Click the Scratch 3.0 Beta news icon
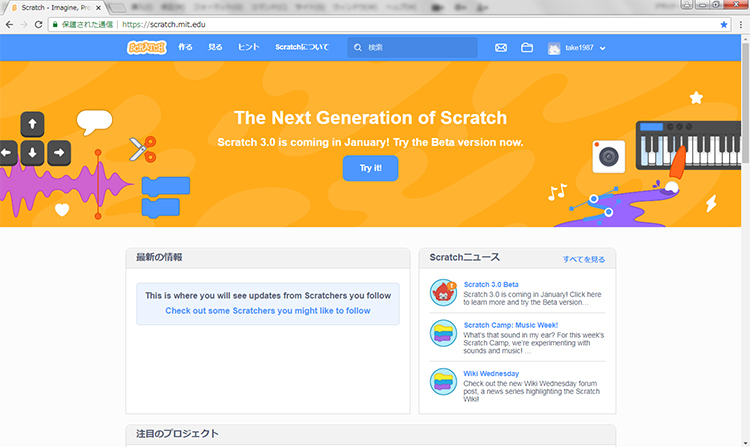 point(443,292)
